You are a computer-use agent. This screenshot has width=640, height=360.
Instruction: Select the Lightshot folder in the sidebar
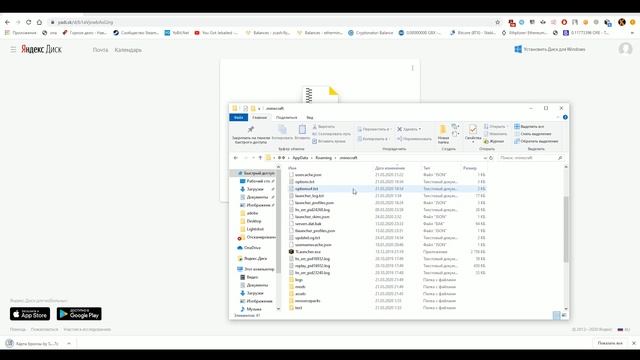click(252, 229)
